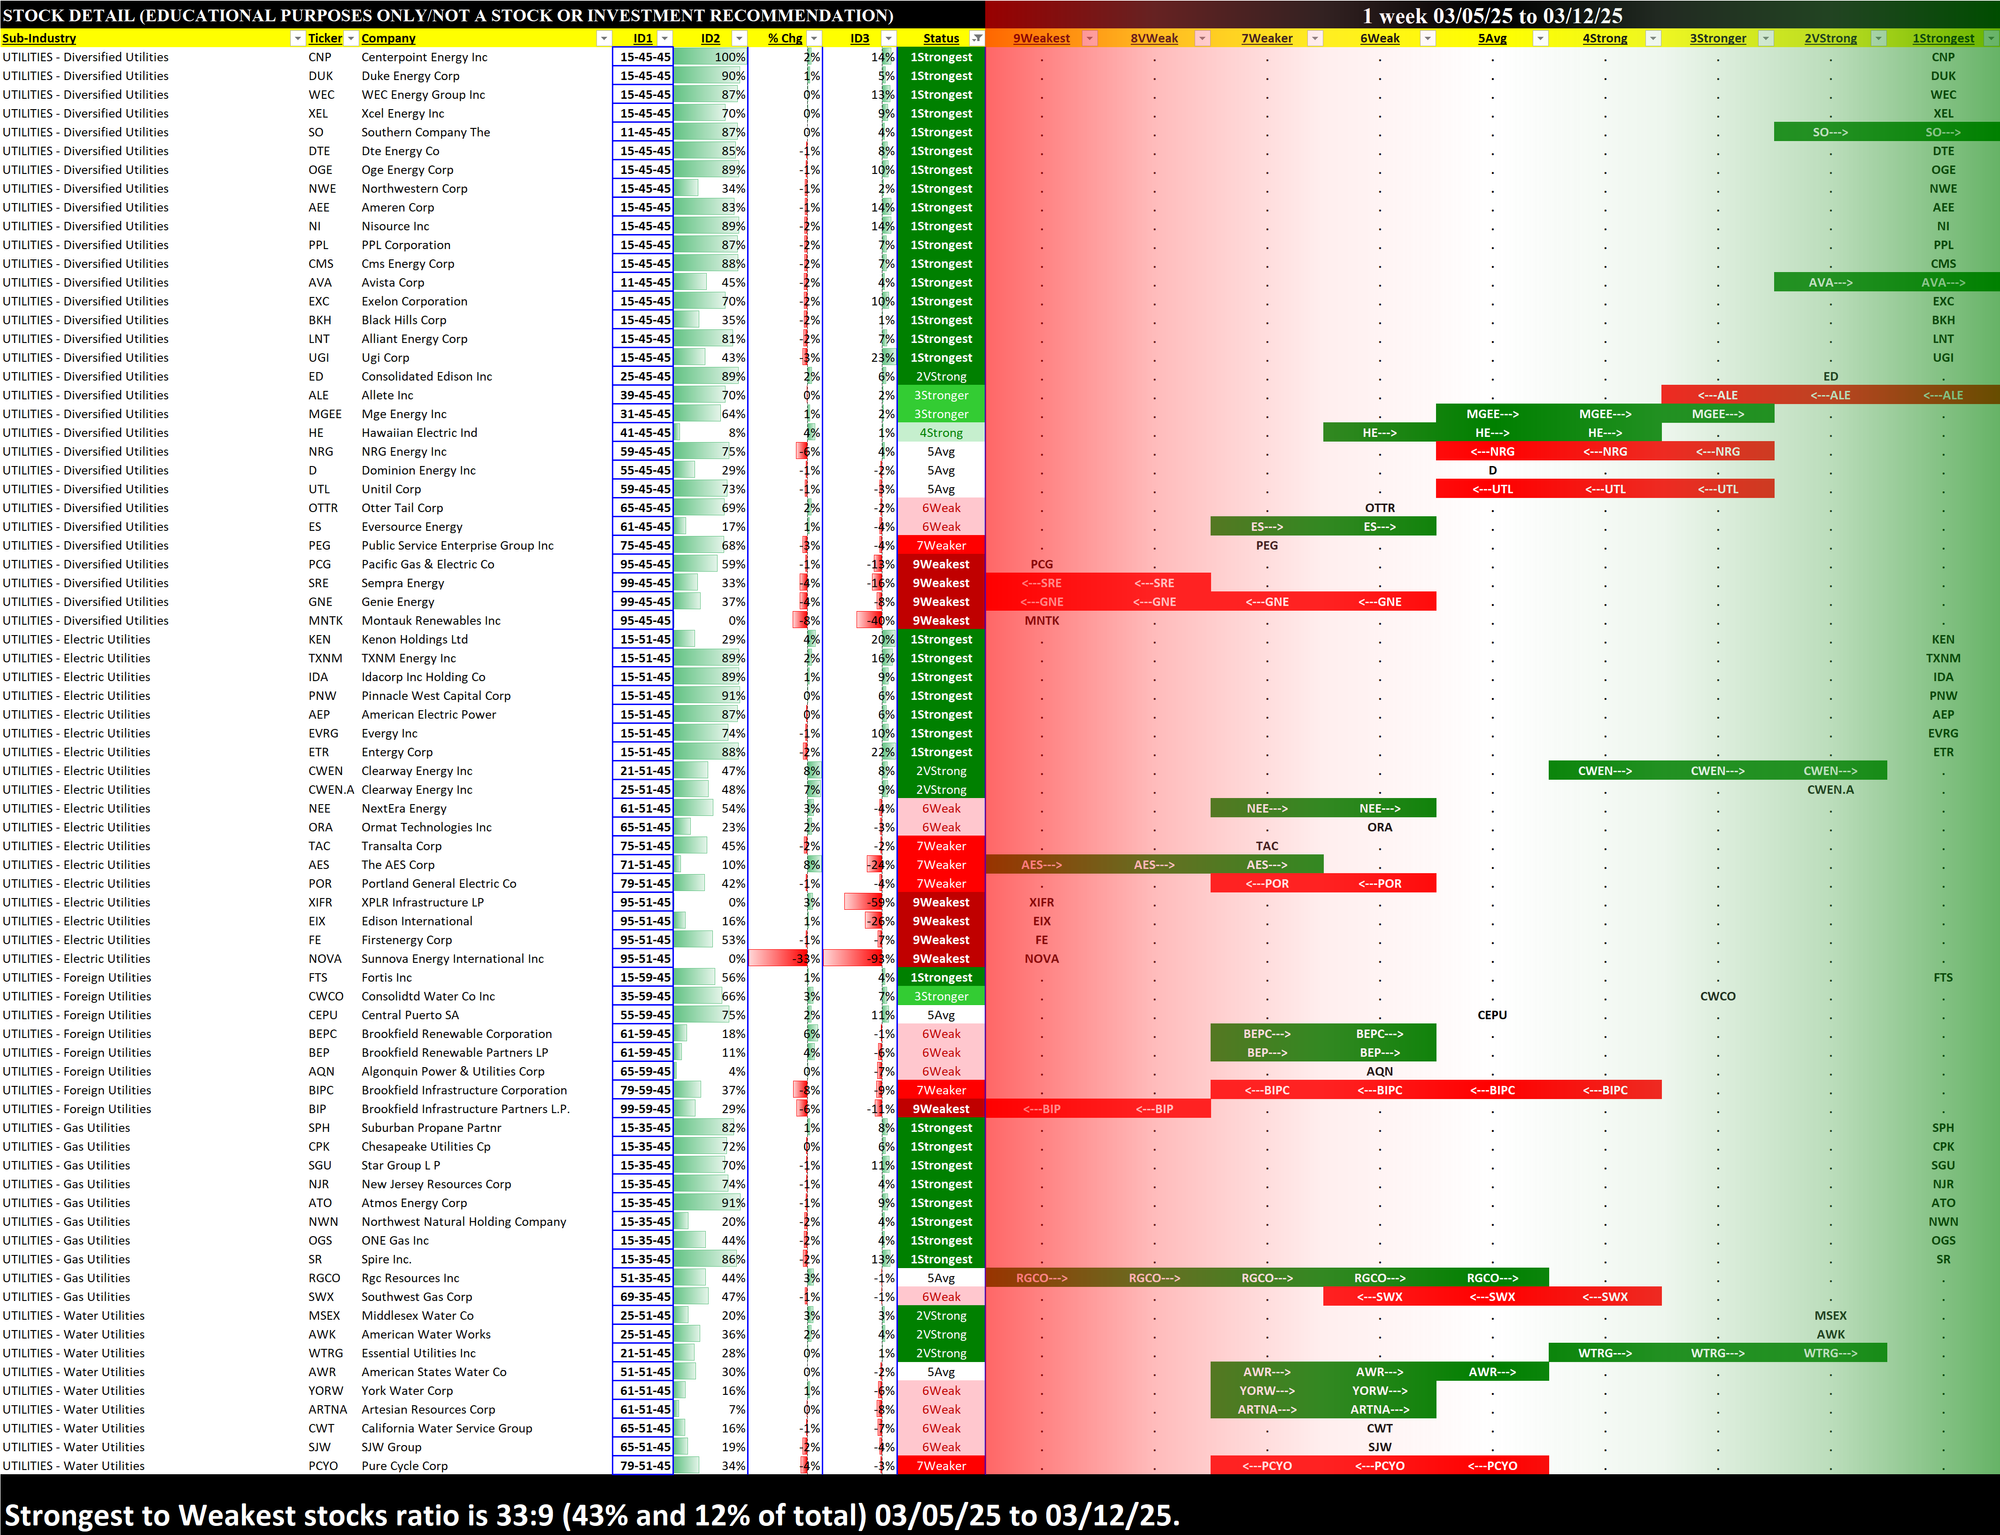Open the ID2 filter dropdown arrow

pyautogui.click(x=739, y=38)
